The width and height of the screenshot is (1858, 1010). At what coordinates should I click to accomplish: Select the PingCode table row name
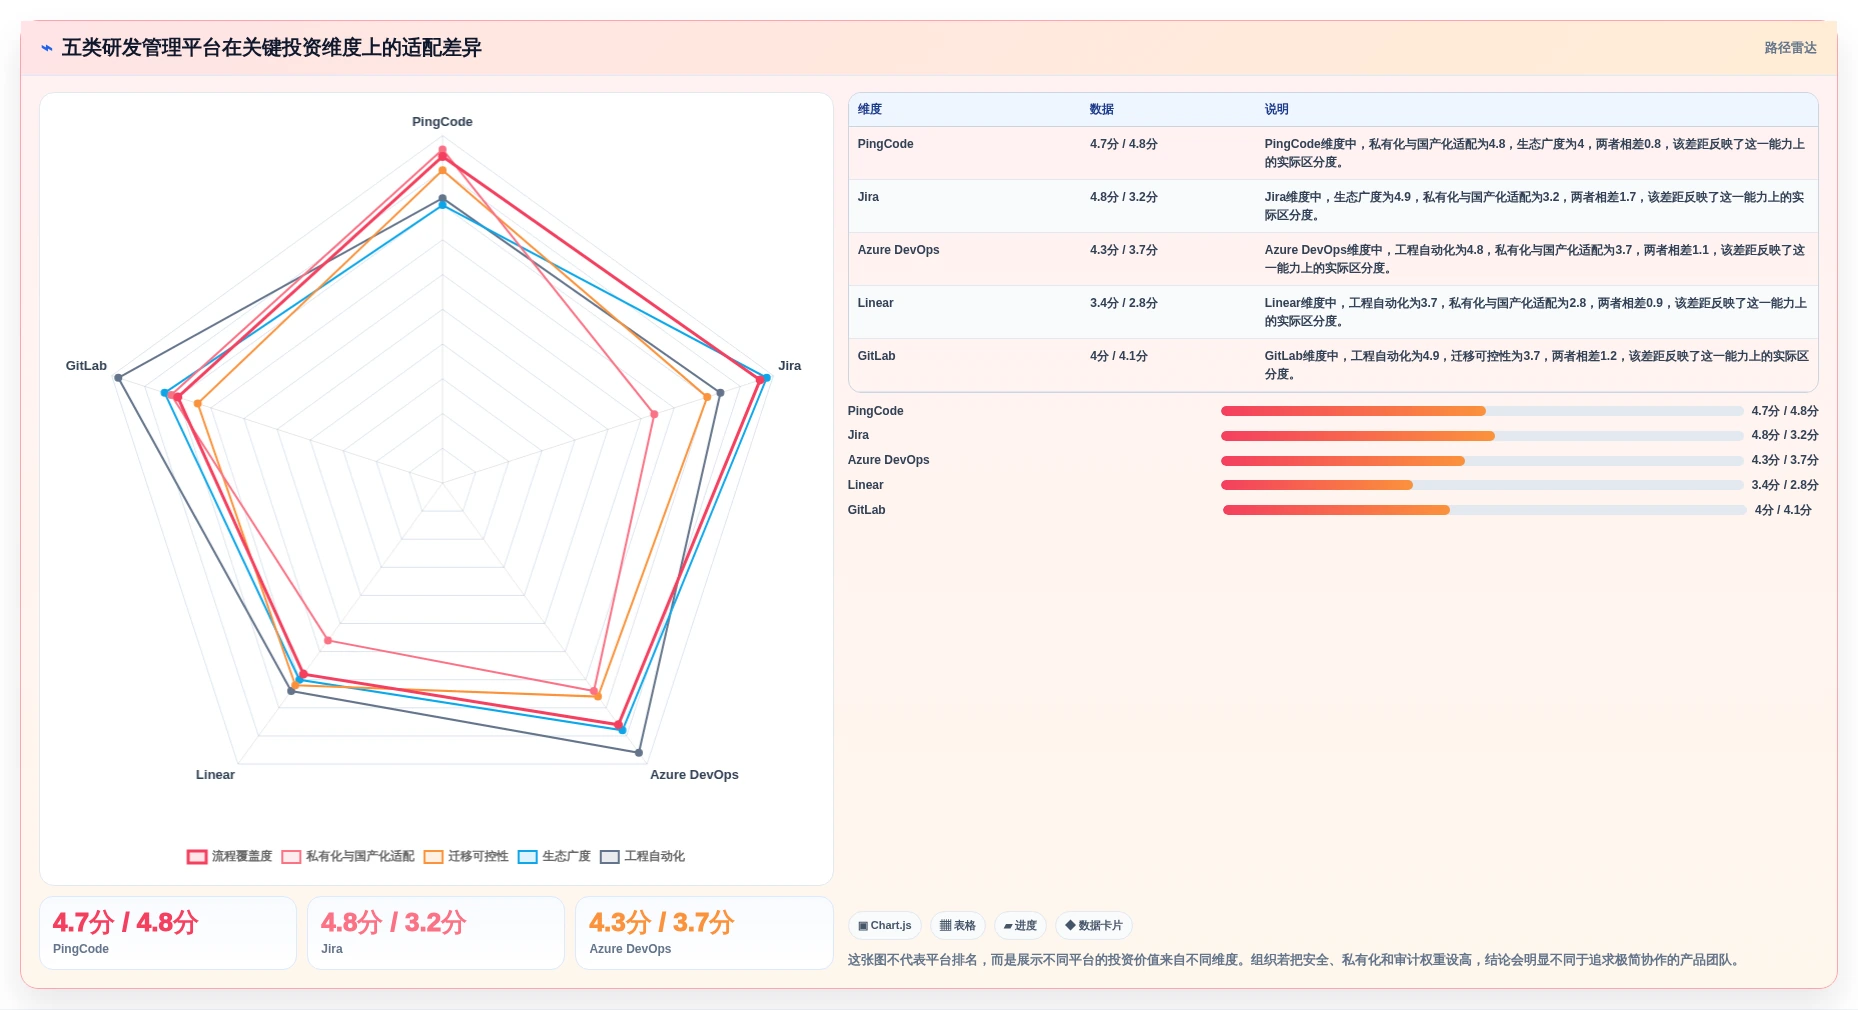pos(886,144)
